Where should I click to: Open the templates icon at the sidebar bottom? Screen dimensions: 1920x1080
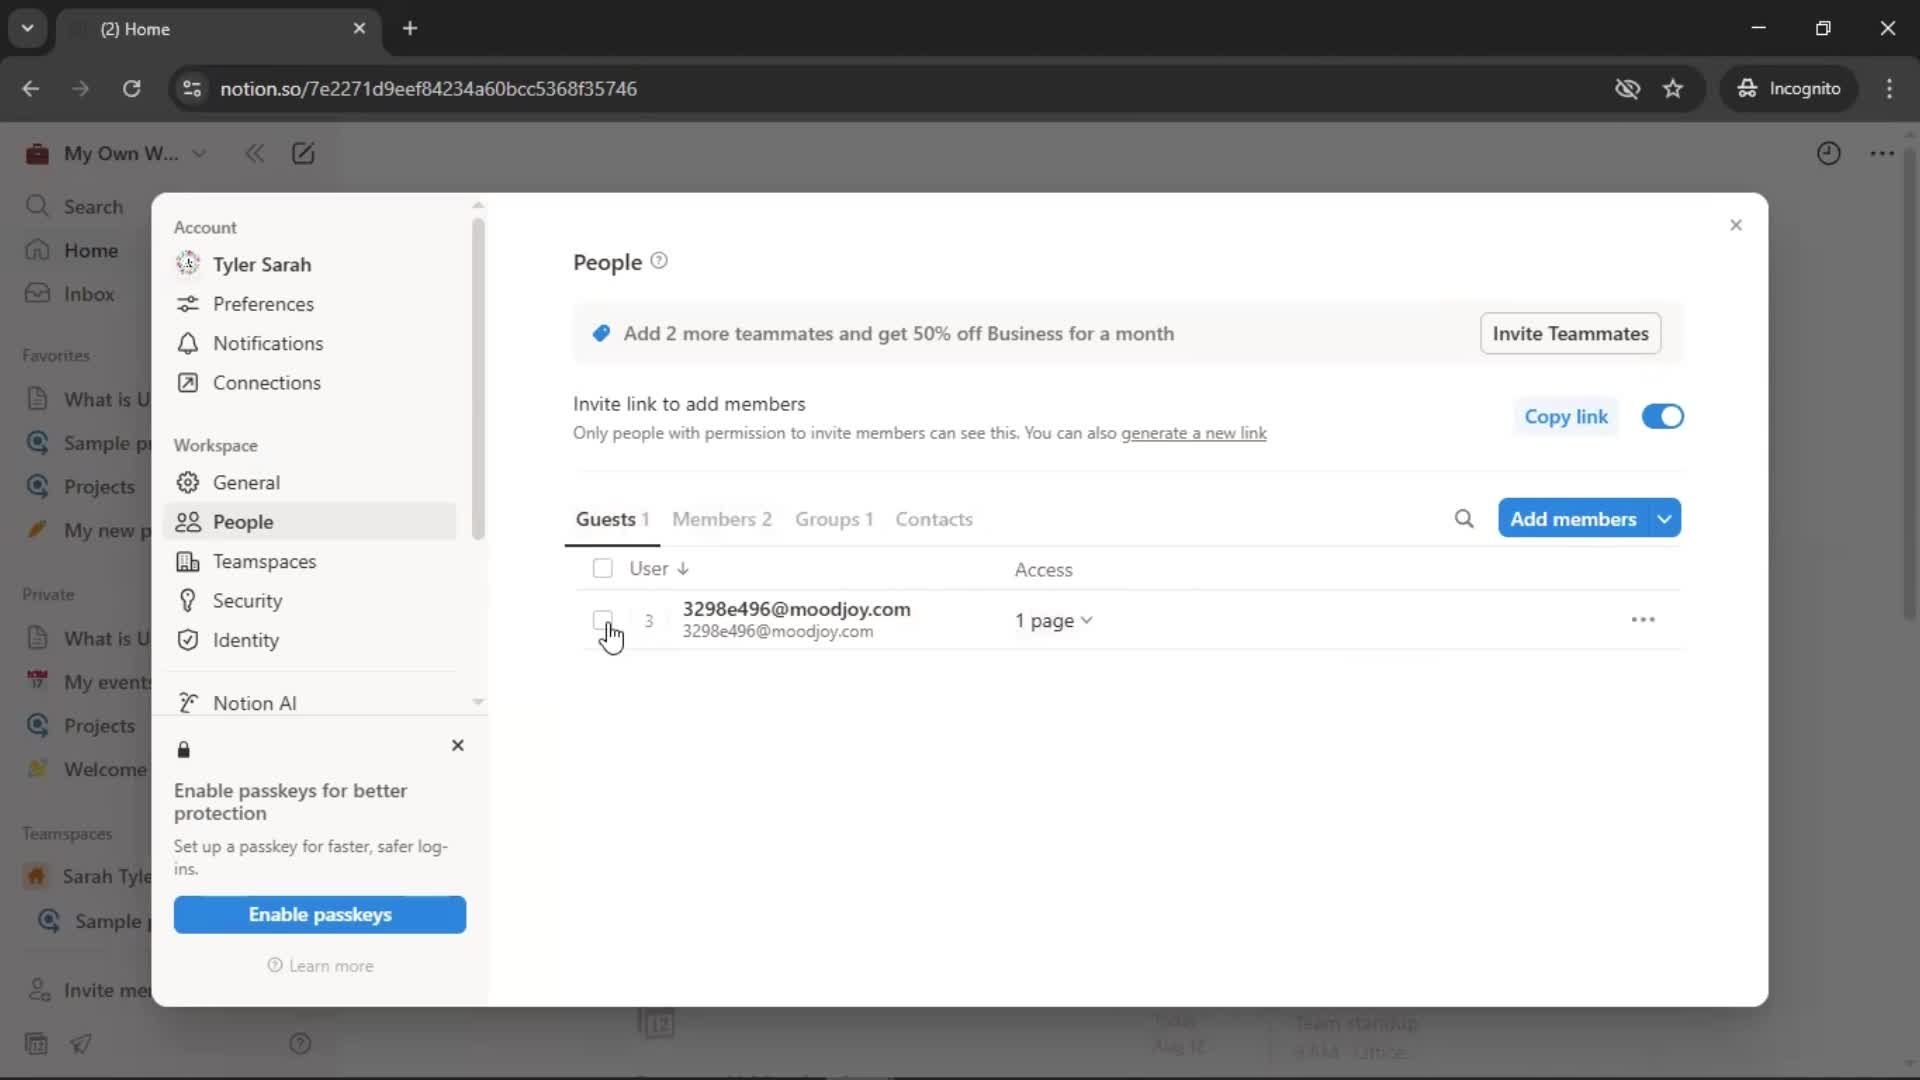coord(36,1044)
